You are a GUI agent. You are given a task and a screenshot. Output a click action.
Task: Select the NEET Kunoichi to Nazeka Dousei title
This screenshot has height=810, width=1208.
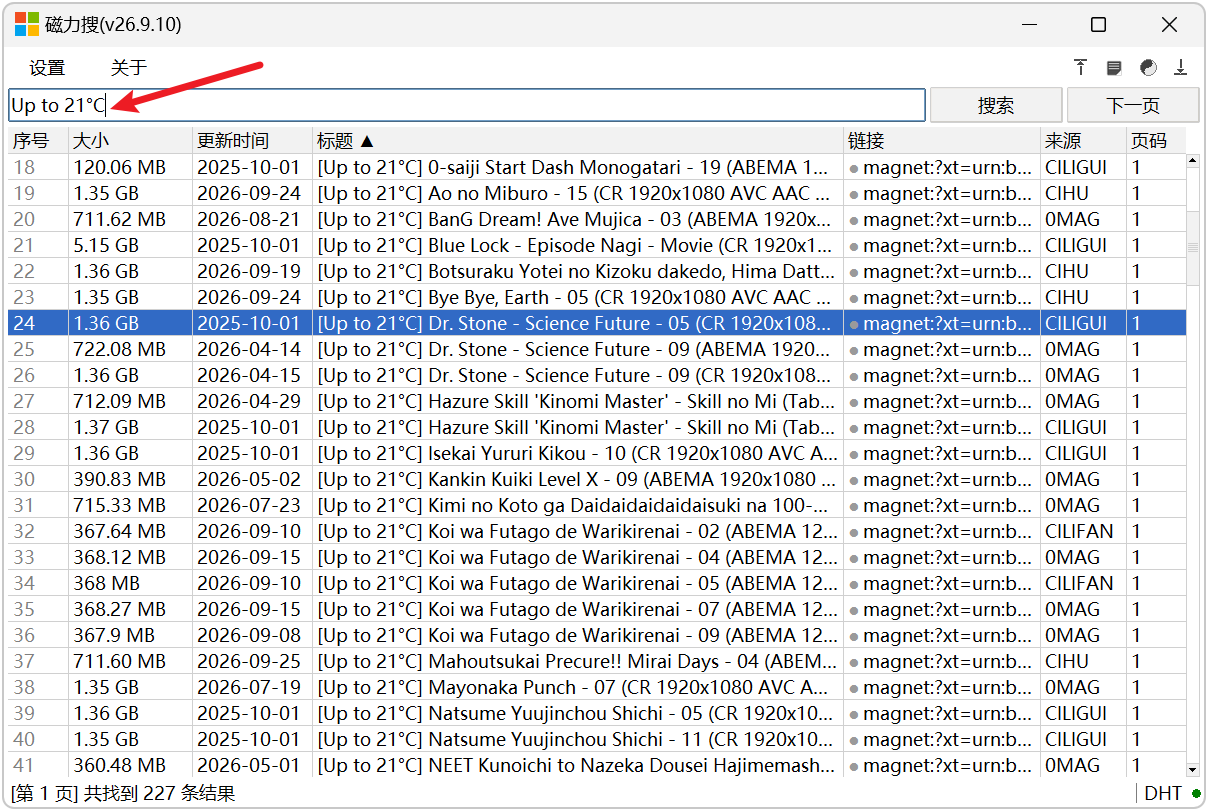pos(576,765)
